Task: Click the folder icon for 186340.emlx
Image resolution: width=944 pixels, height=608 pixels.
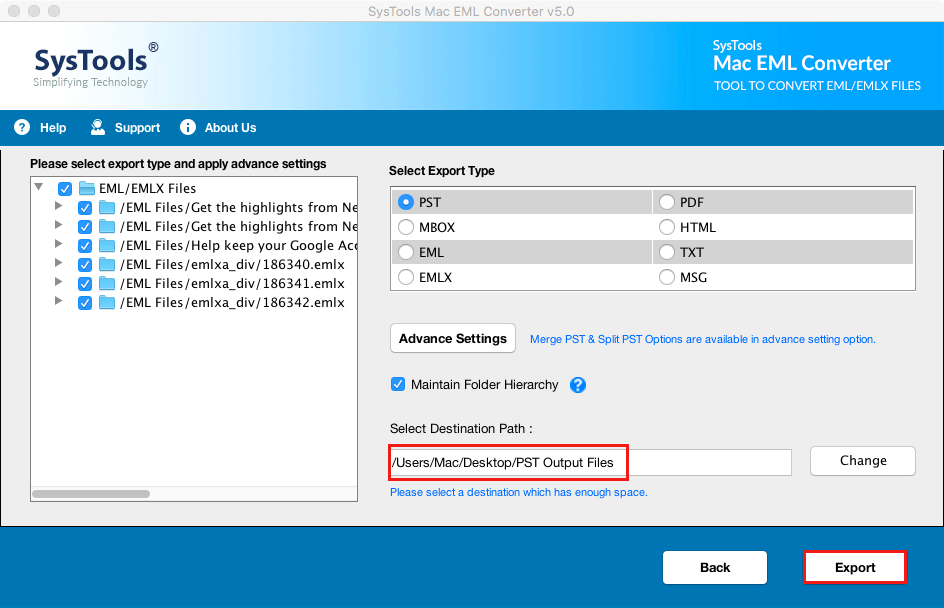Action: click(x=107, y=264)
